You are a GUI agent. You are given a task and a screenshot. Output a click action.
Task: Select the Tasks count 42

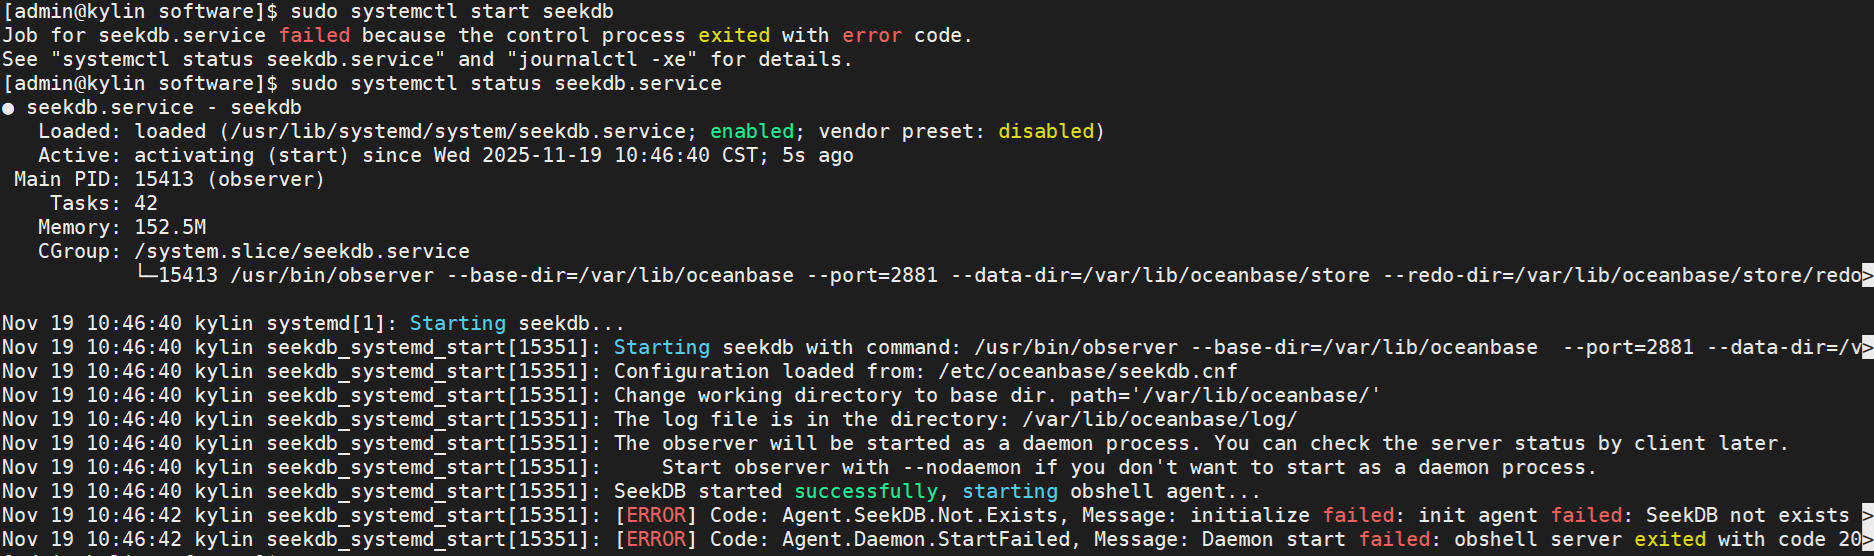pyautogui.click(x=146, y=203)
